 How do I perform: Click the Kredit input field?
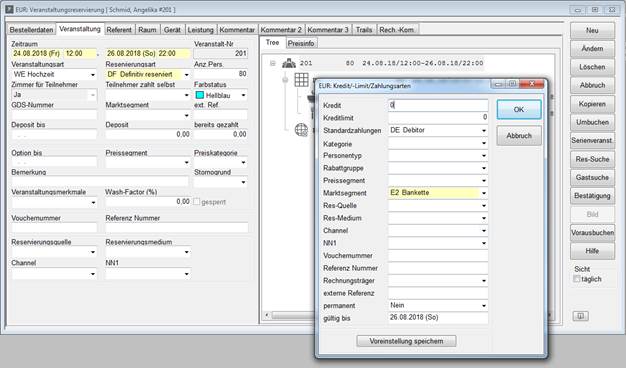pos(438,105)
